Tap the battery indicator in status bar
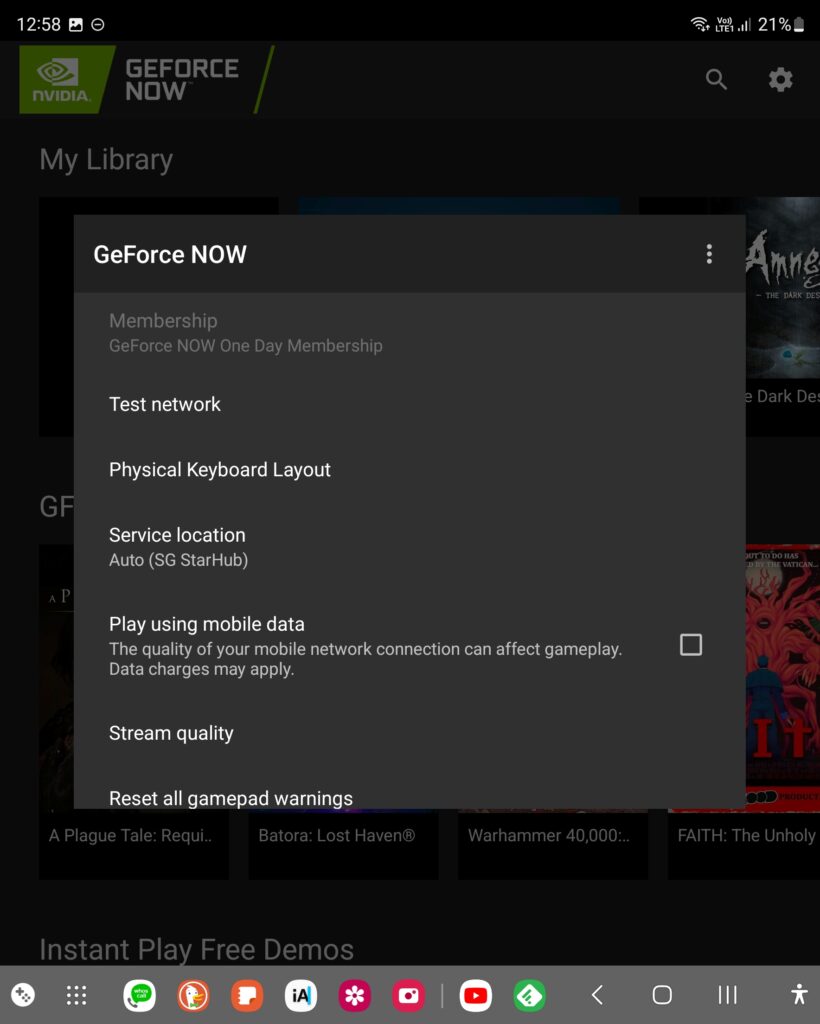Image resolution: width=820 pixels, height=1024 pixels. [781, 25]
